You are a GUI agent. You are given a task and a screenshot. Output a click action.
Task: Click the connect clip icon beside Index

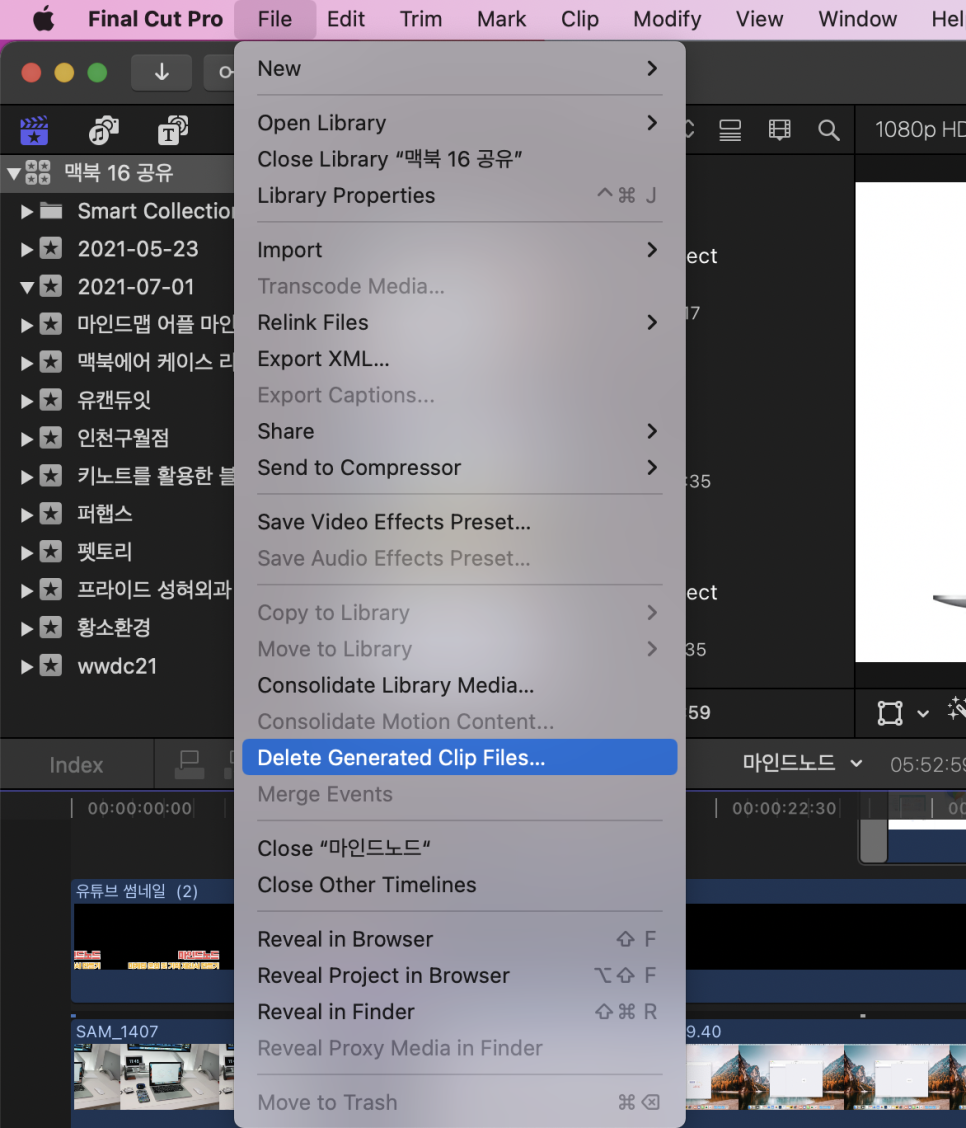pyautogui.click(x=190, y=764)
